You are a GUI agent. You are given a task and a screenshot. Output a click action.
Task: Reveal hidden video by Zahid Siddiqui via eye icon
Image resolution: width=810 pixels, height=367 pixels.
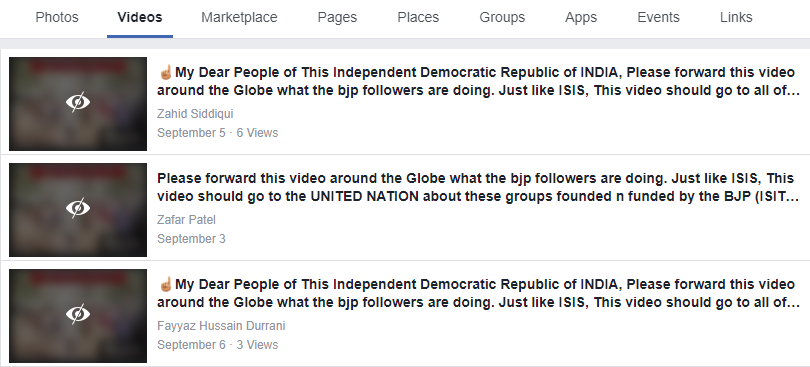(x=78, y=102)
